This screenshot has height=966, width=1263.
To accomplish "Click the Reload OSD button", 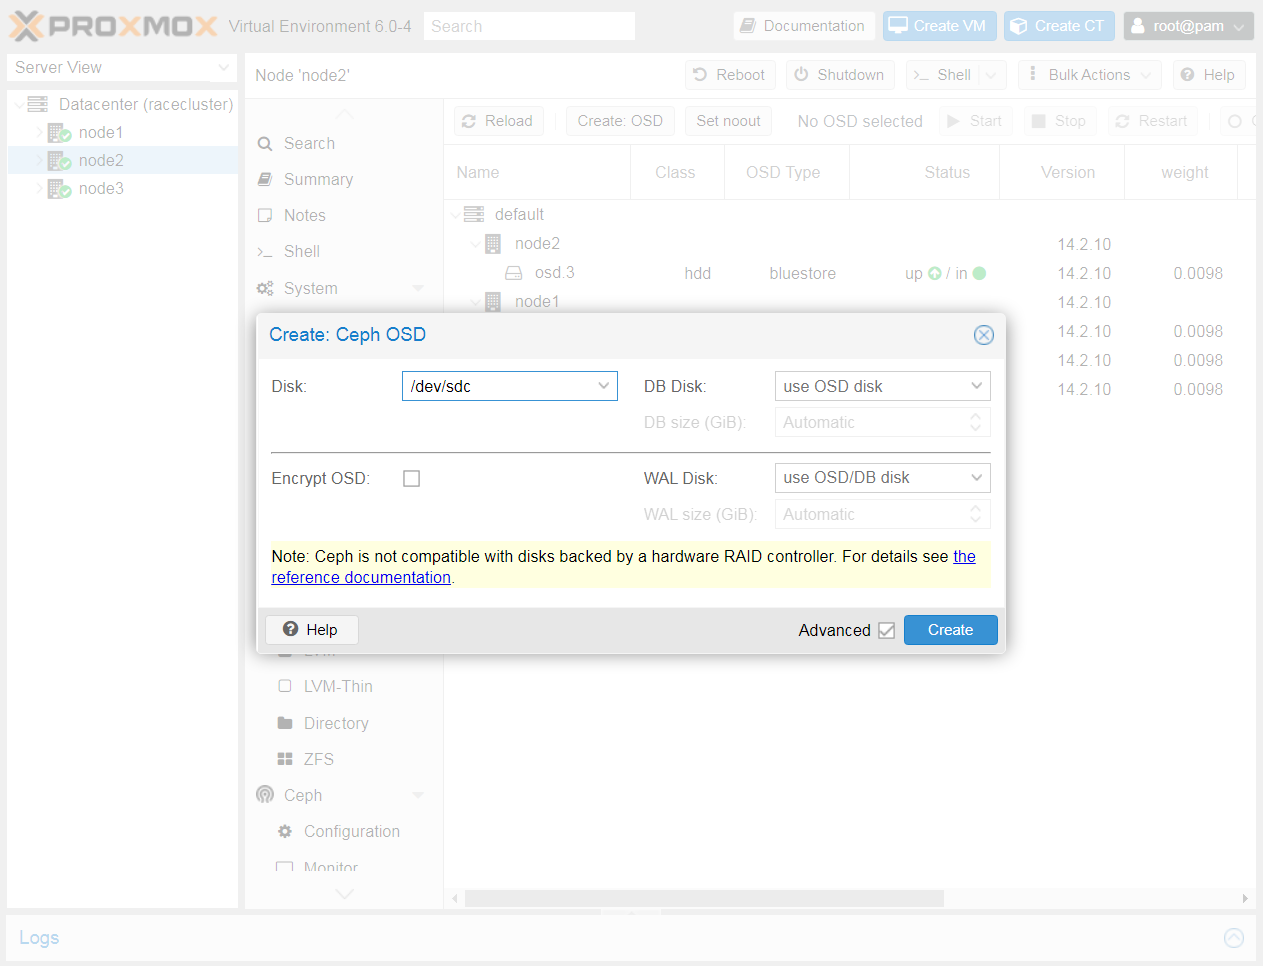I will tap(498, 121).
